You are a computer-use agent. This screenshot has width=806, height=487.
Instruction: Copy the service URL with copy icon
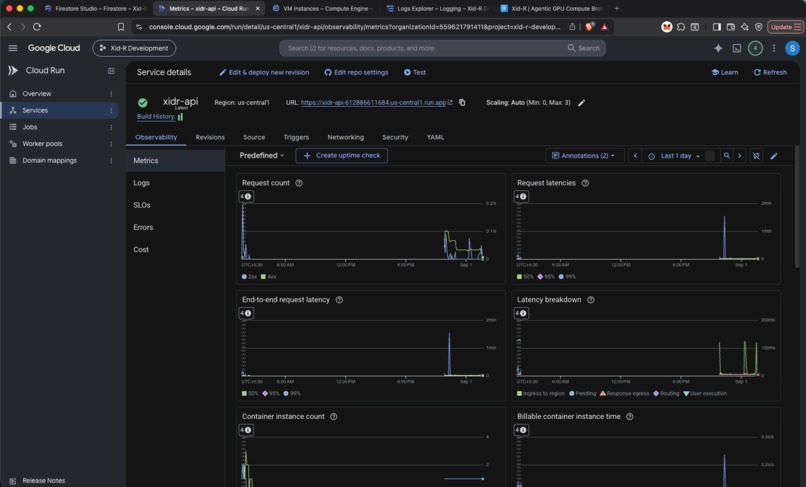tap(462, 102)
